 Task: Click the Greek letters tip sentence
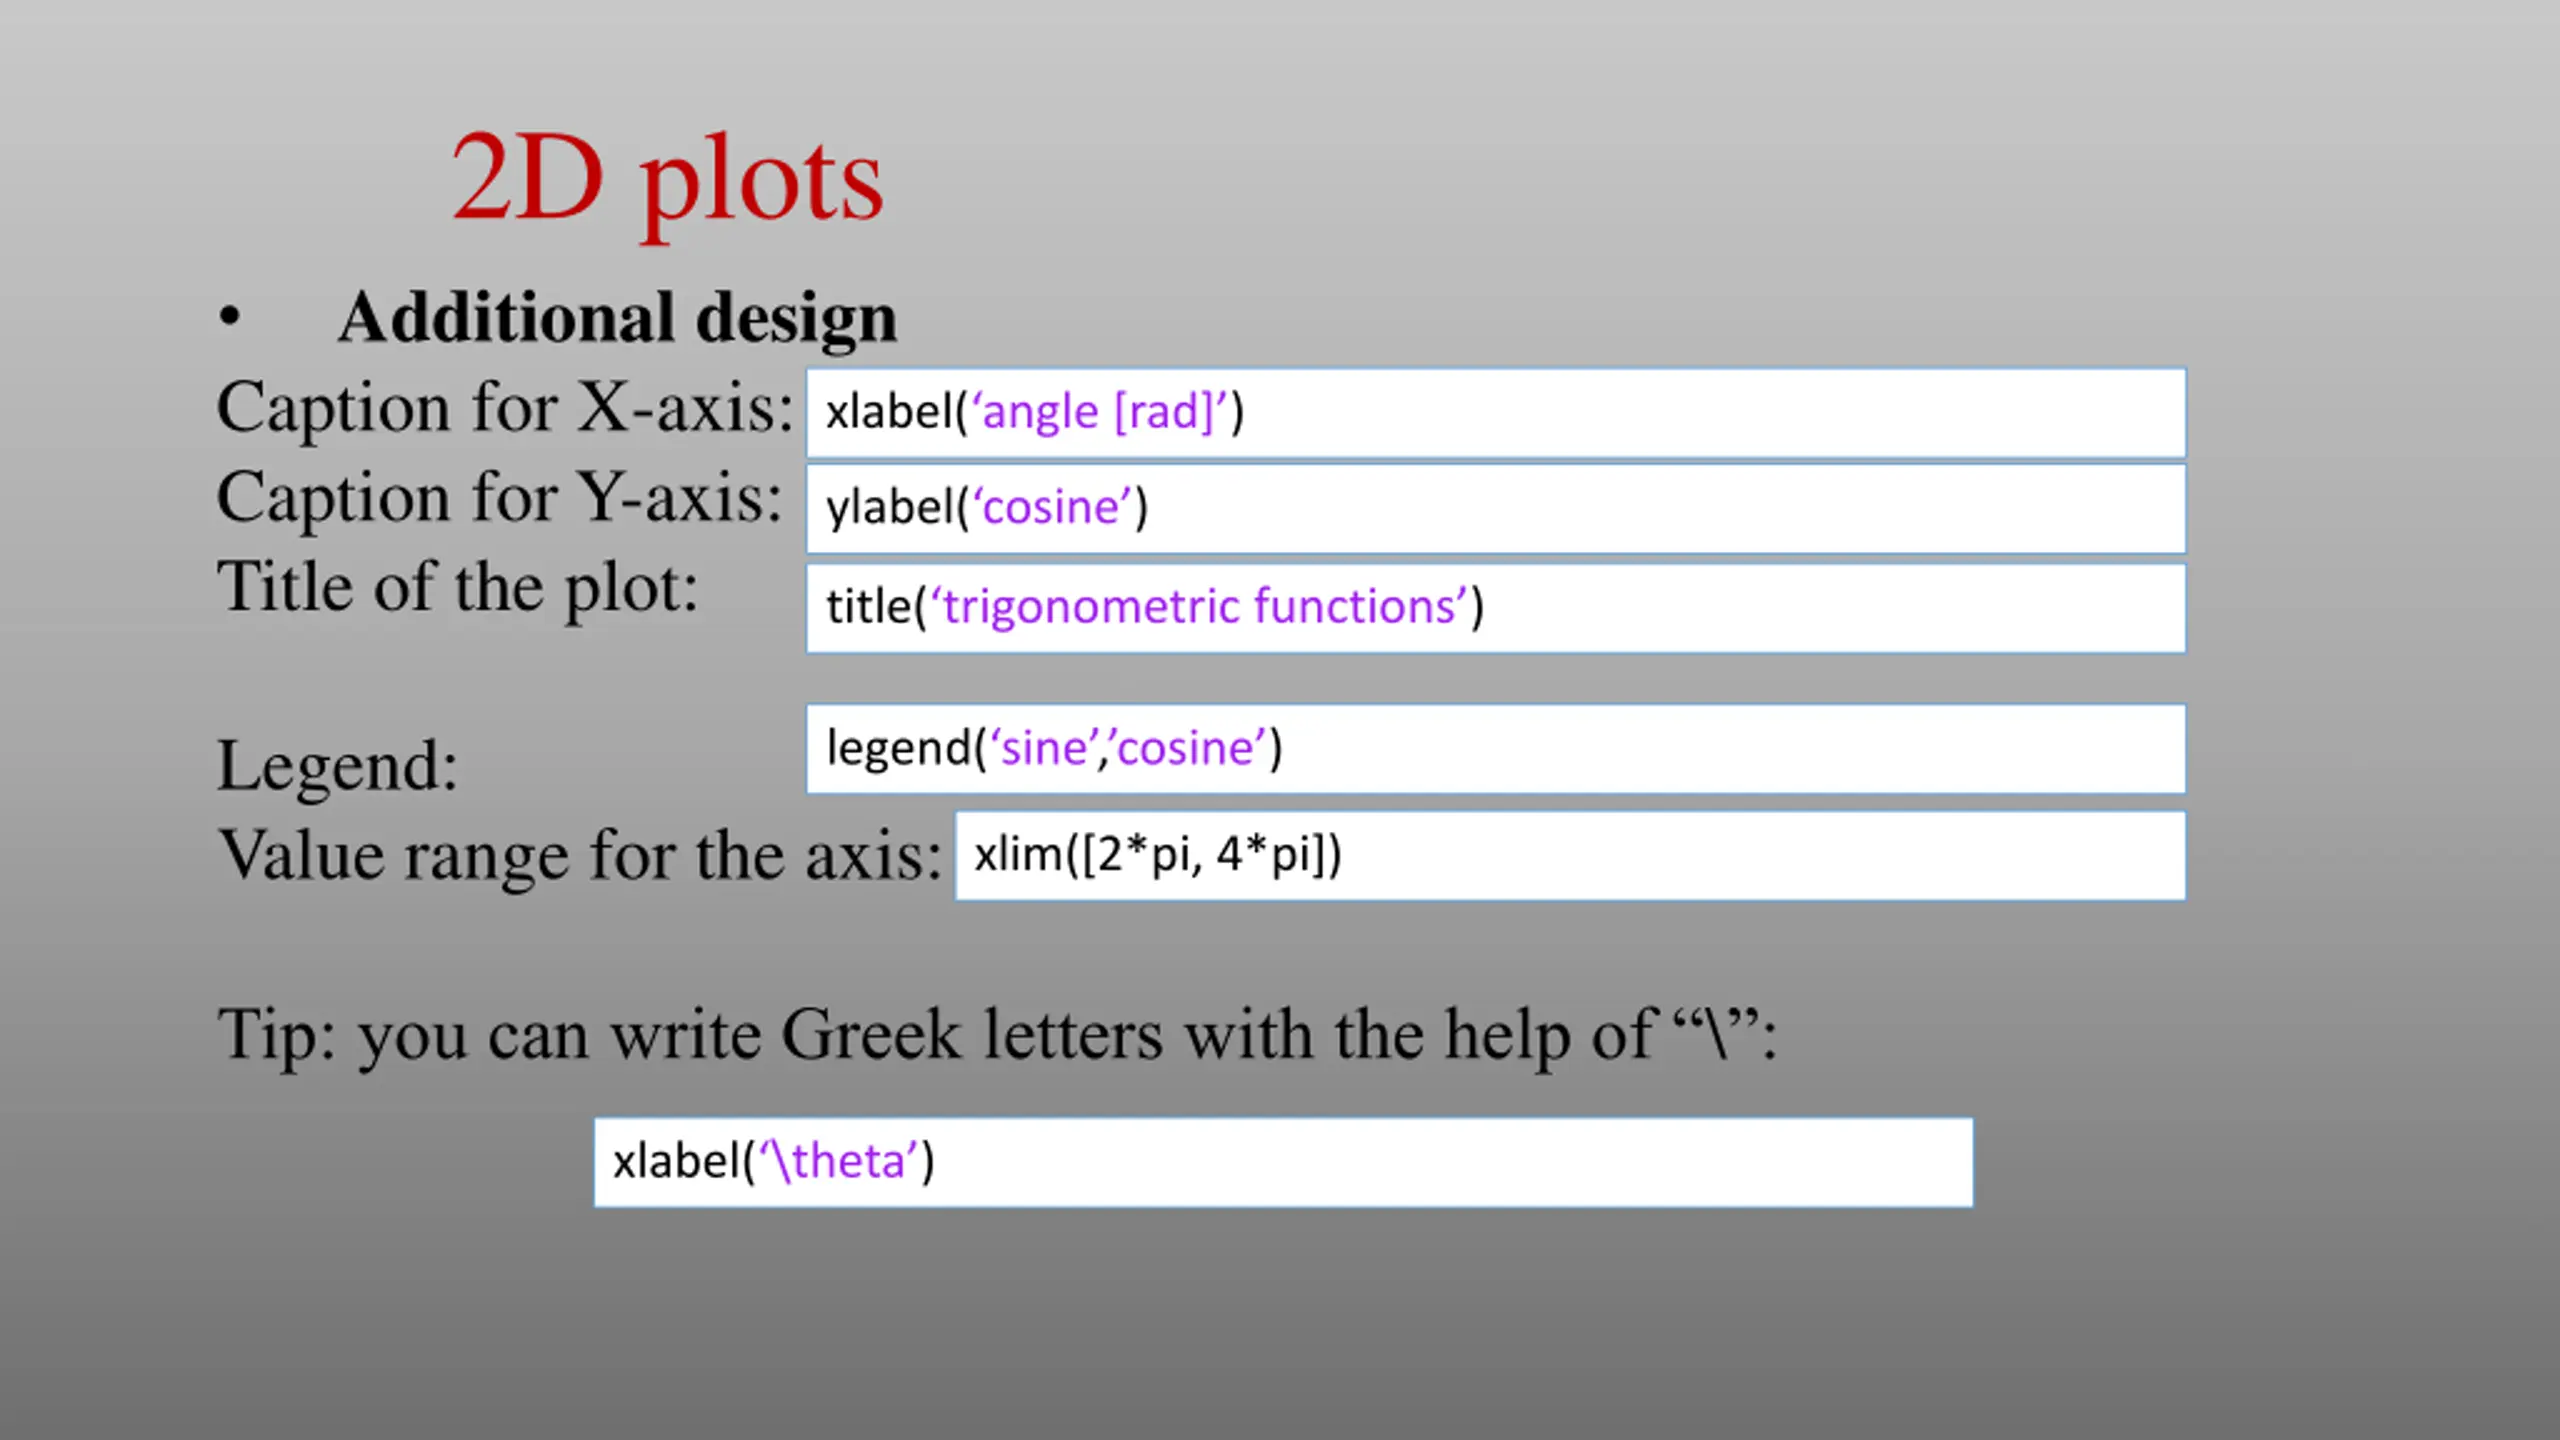pyautogui.click(x=997, y=1034)
